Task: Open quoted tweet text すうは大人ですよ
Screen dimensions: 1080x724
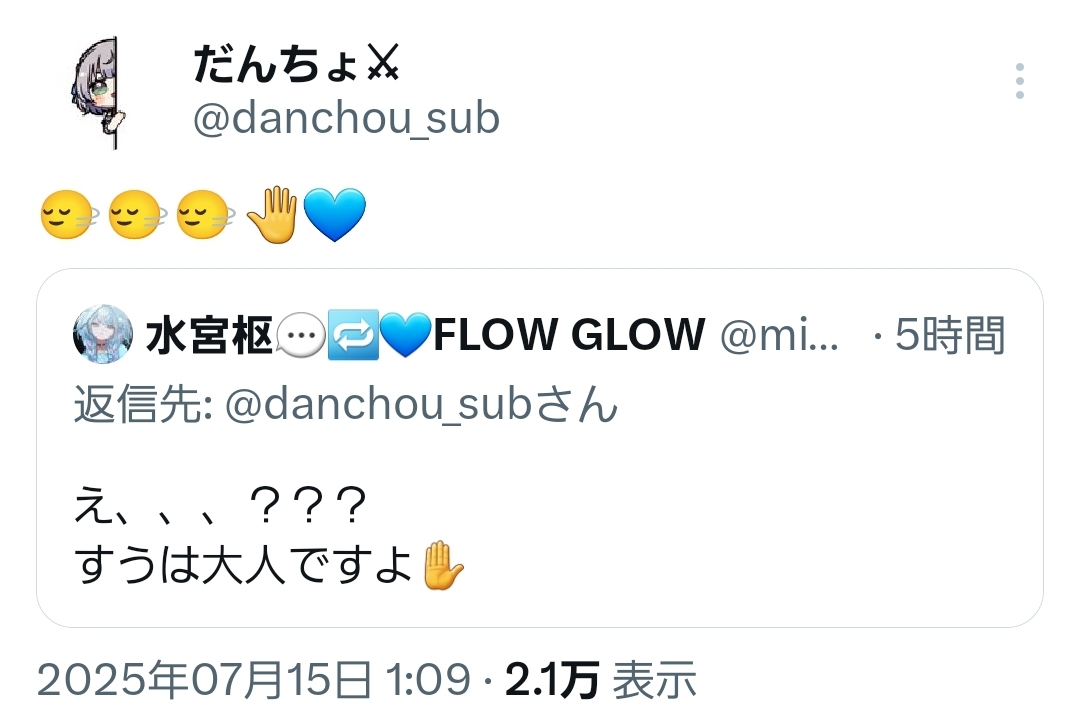Action: pyautogui.click(x=244, y=565)
